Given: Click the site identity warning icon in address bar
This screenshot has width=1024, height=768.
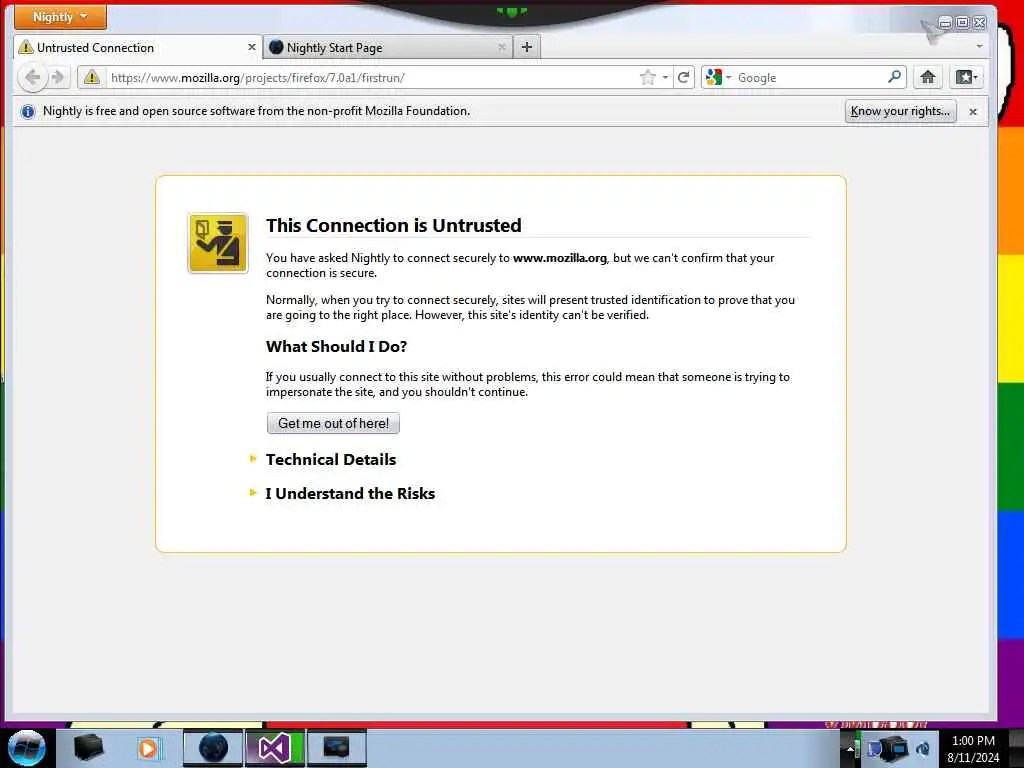Looking at the screenshot, I should 91,78.
